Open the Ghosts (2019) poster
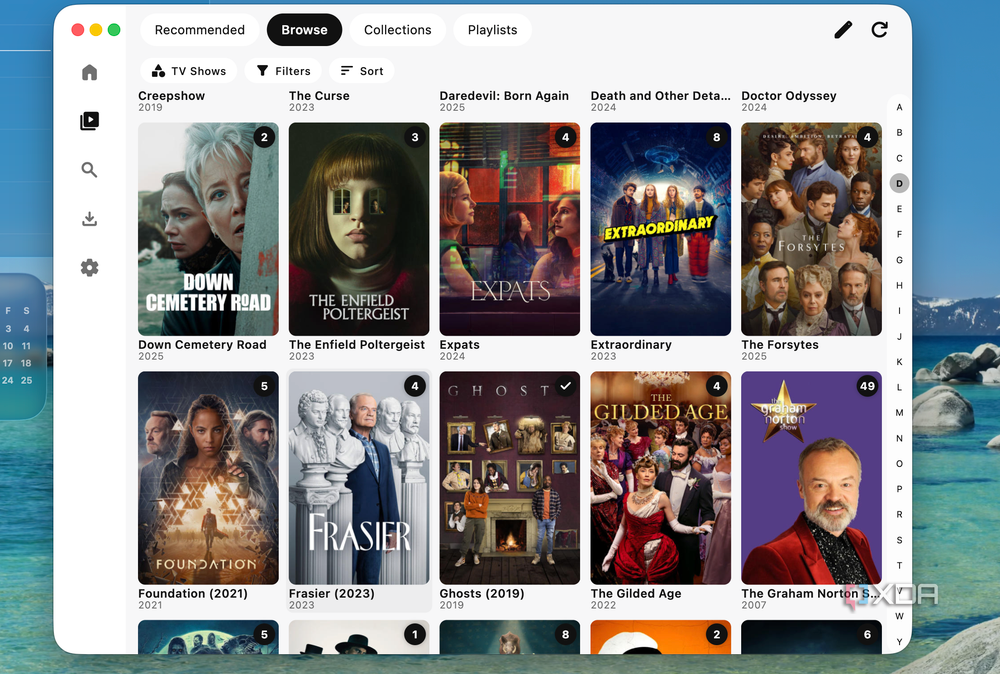Image resolution: width=1000 pixels, height=674 pixels. pyautogui.click(x=510, y=478)
